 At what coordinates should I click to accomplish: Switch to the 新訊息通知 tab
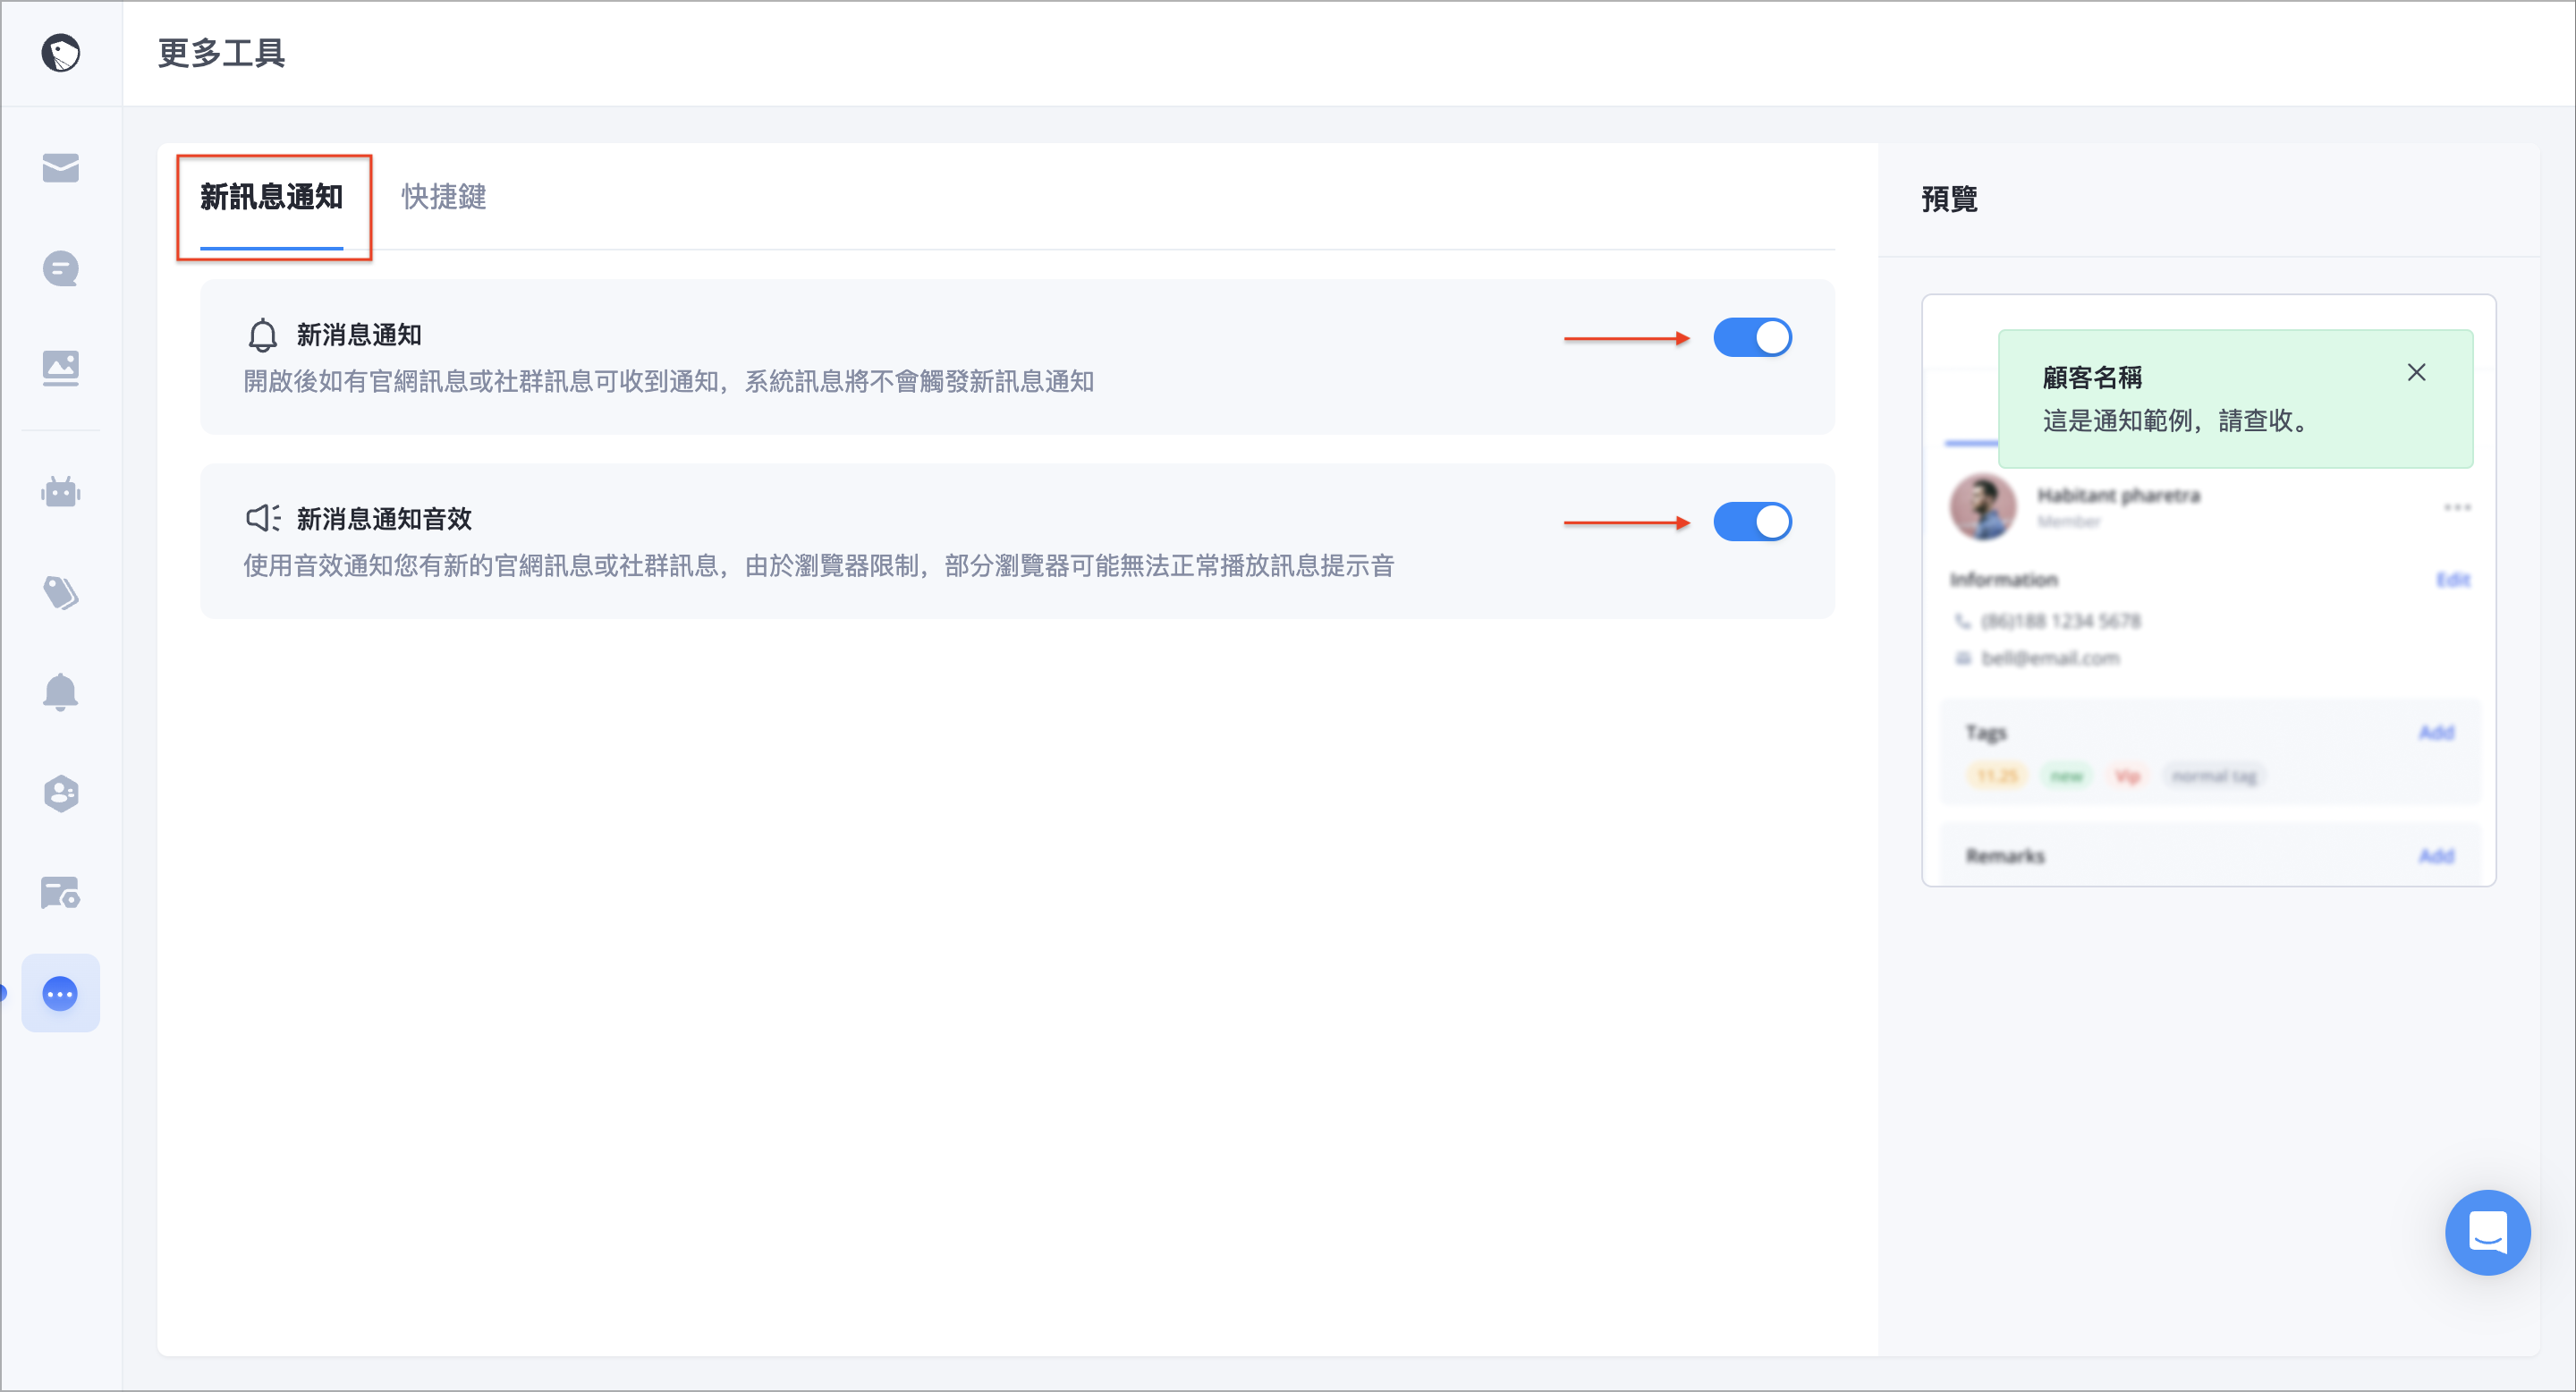[x=272, y=197]
